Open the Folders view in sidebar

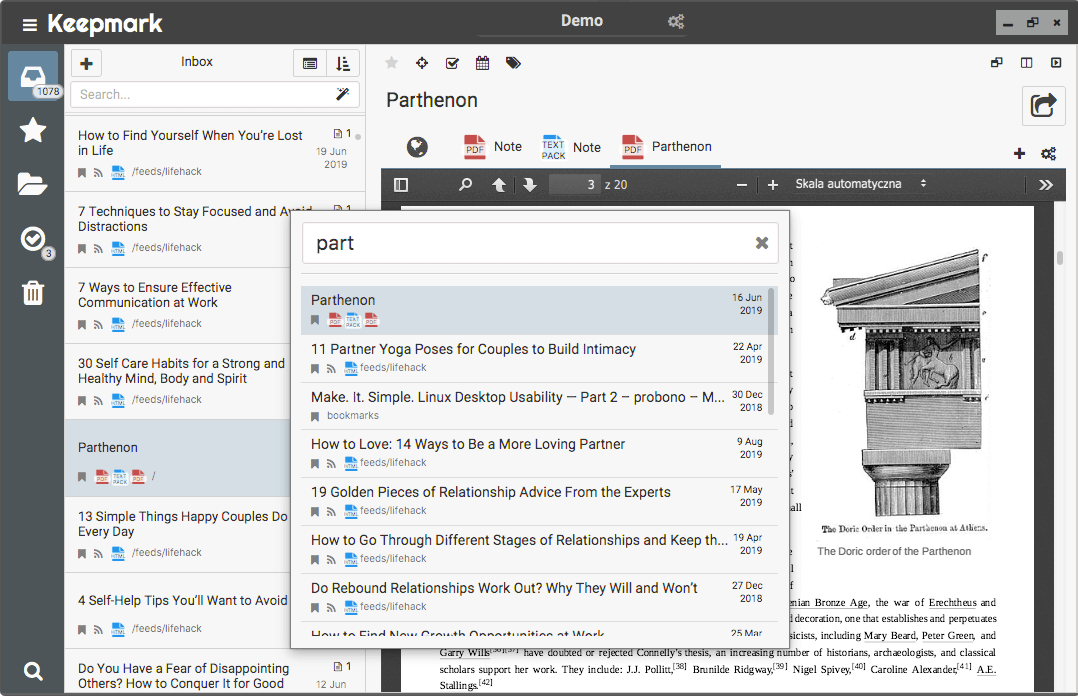(x=32, y=184)
